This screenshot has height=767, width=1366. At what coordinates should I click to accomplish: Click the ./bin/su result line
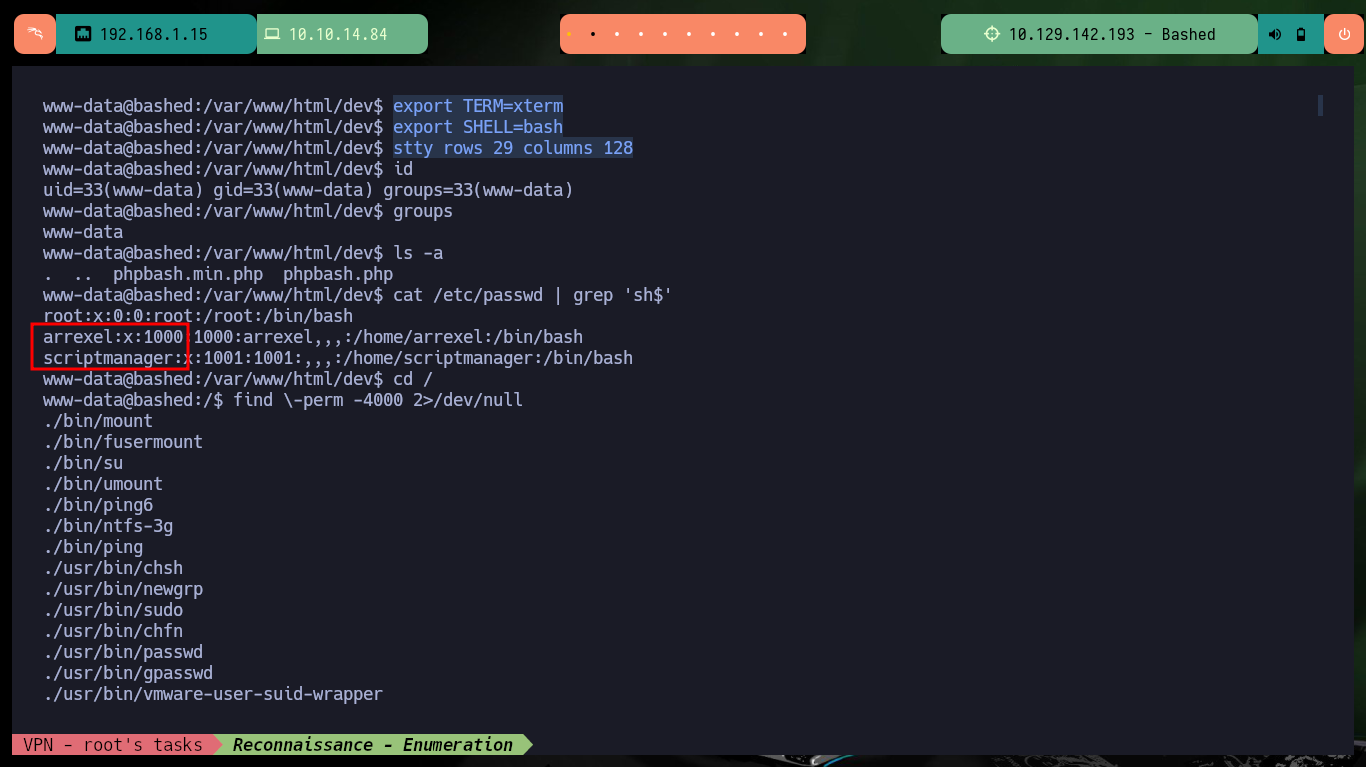click(83, 463)
